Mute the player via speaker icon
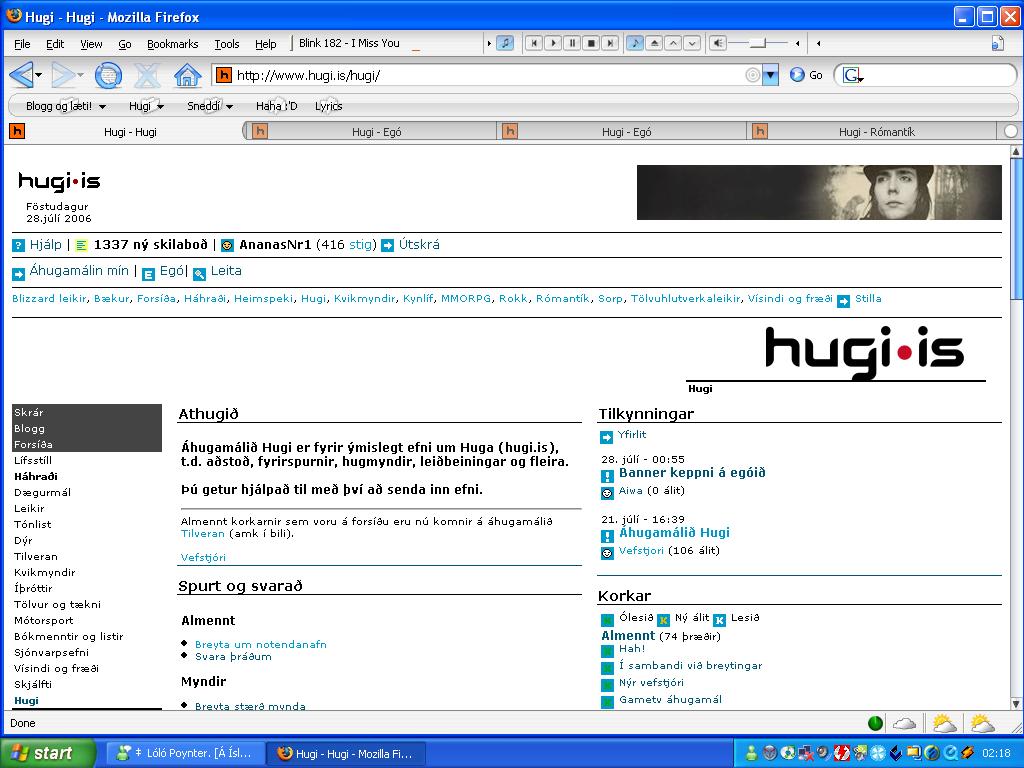The height and width of the screenshot is (768, 1024). pyautogui.click(x=718, y=43)
